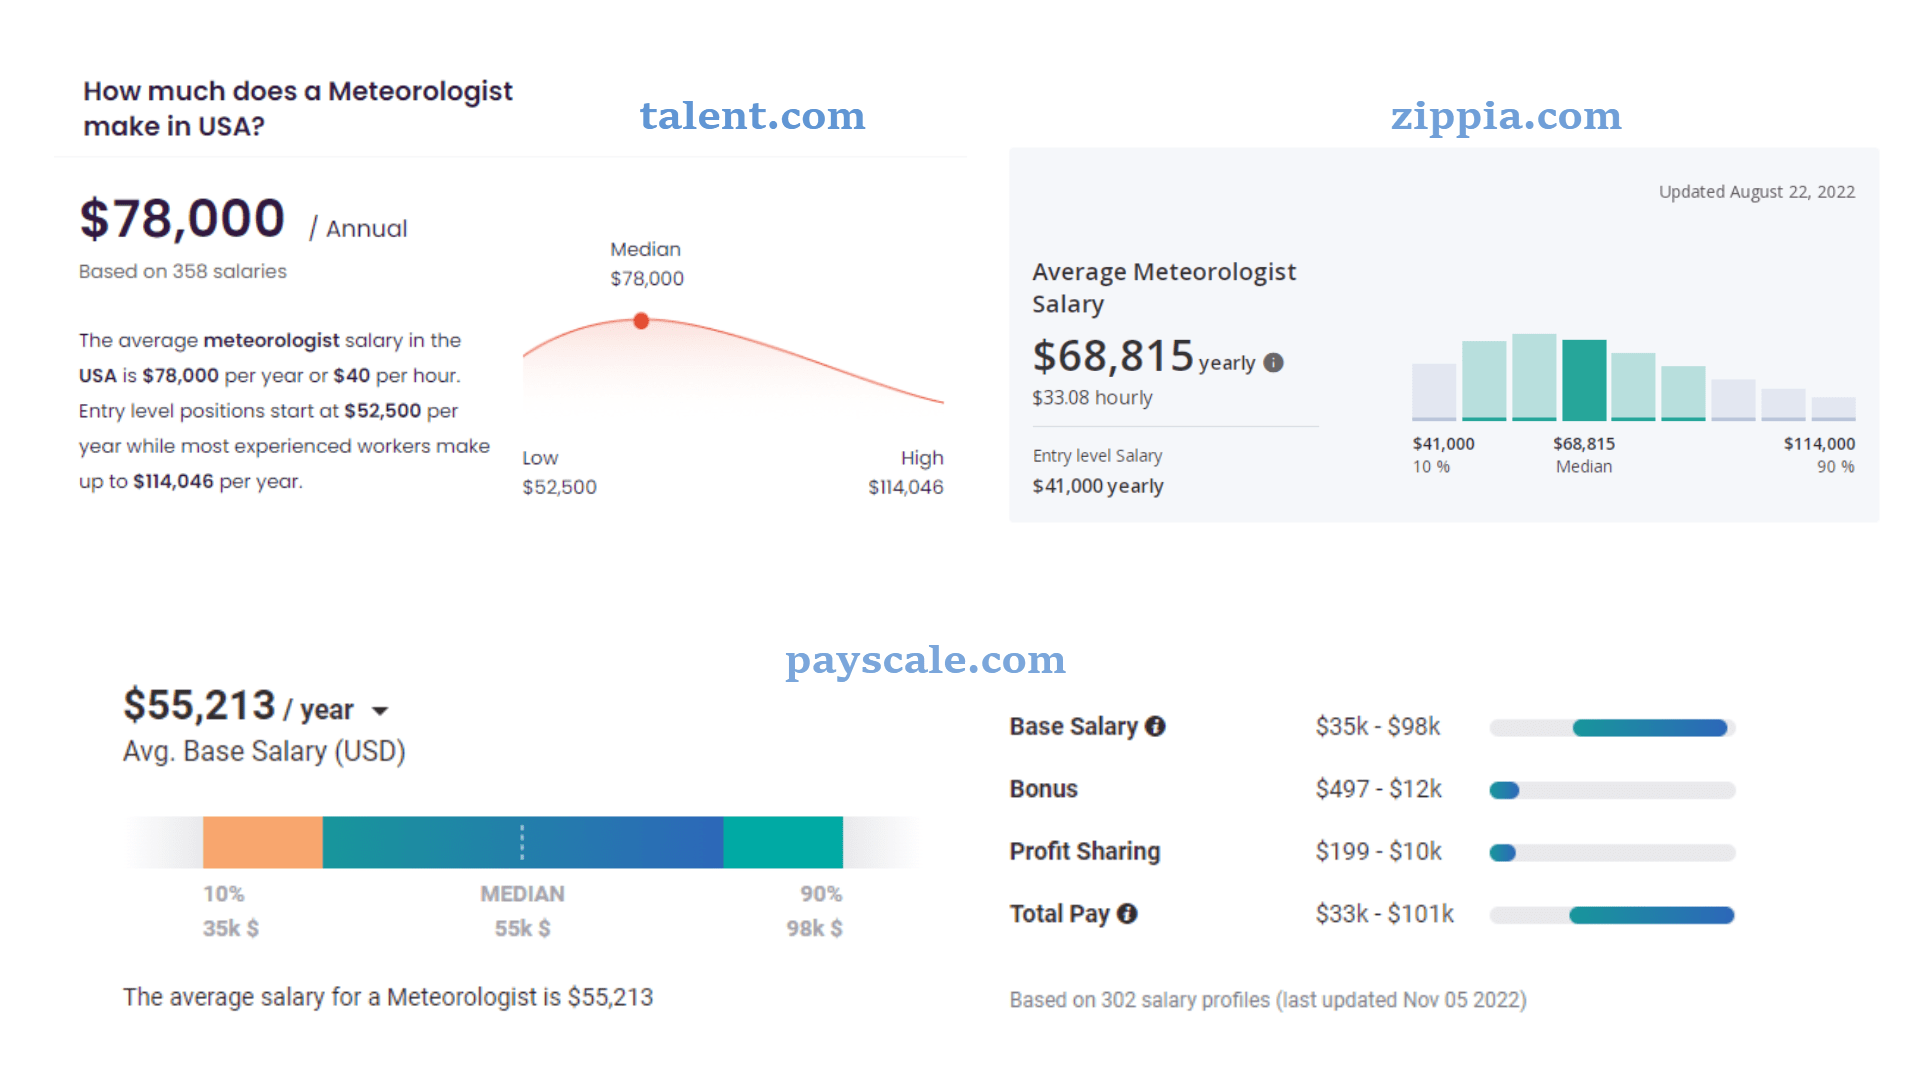Viewport: 1920px width, 1080px height.
Task: Click the gray first histogram bar above $41,000
Action: pyautogui.click(x=1434, y=392)
